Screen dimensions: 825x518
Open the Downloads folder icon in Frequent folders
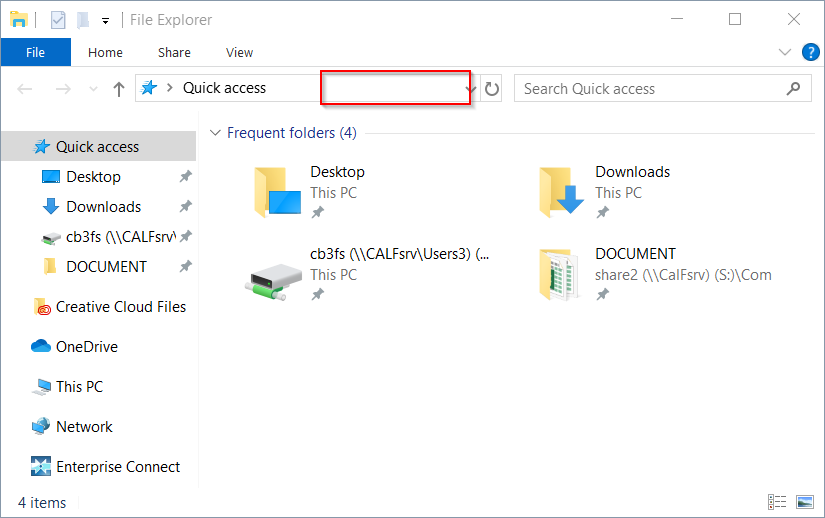(x=561, y=191)
